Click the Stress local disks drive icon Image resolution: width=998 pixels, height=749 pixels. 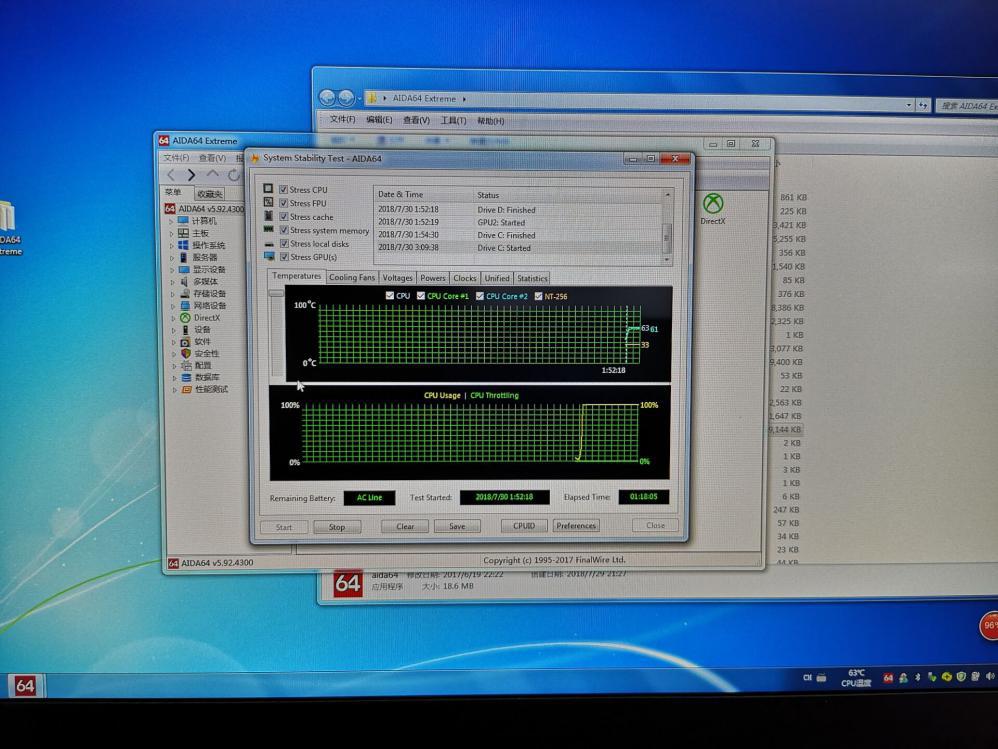269,243
